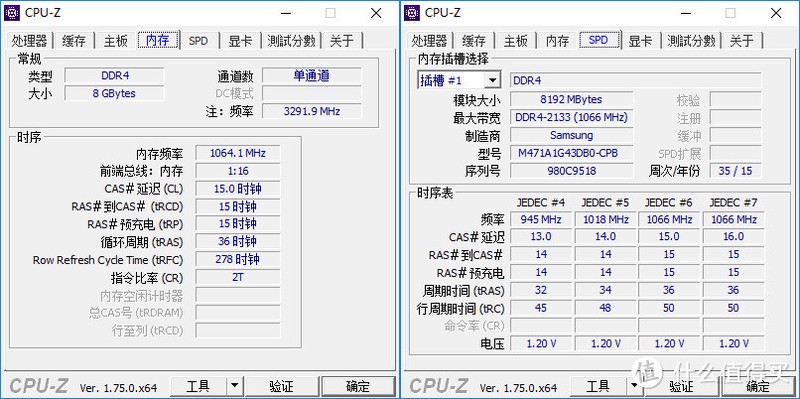Click the 1:16 FSB:memory ratio value
This screenshot has height=399, width=800.
click(238, 171)
